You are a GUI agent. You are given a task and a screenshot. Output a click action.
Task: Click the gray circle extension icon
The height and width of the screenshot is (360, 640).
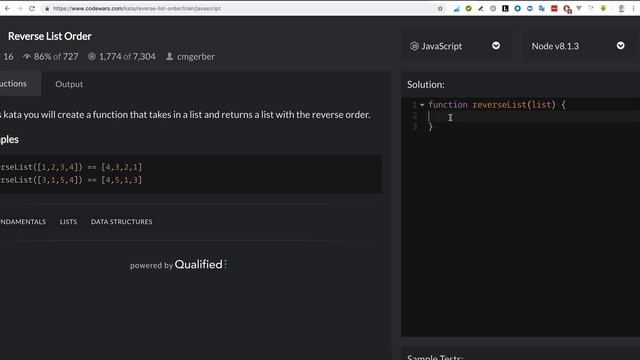click(x=493, y=9)
